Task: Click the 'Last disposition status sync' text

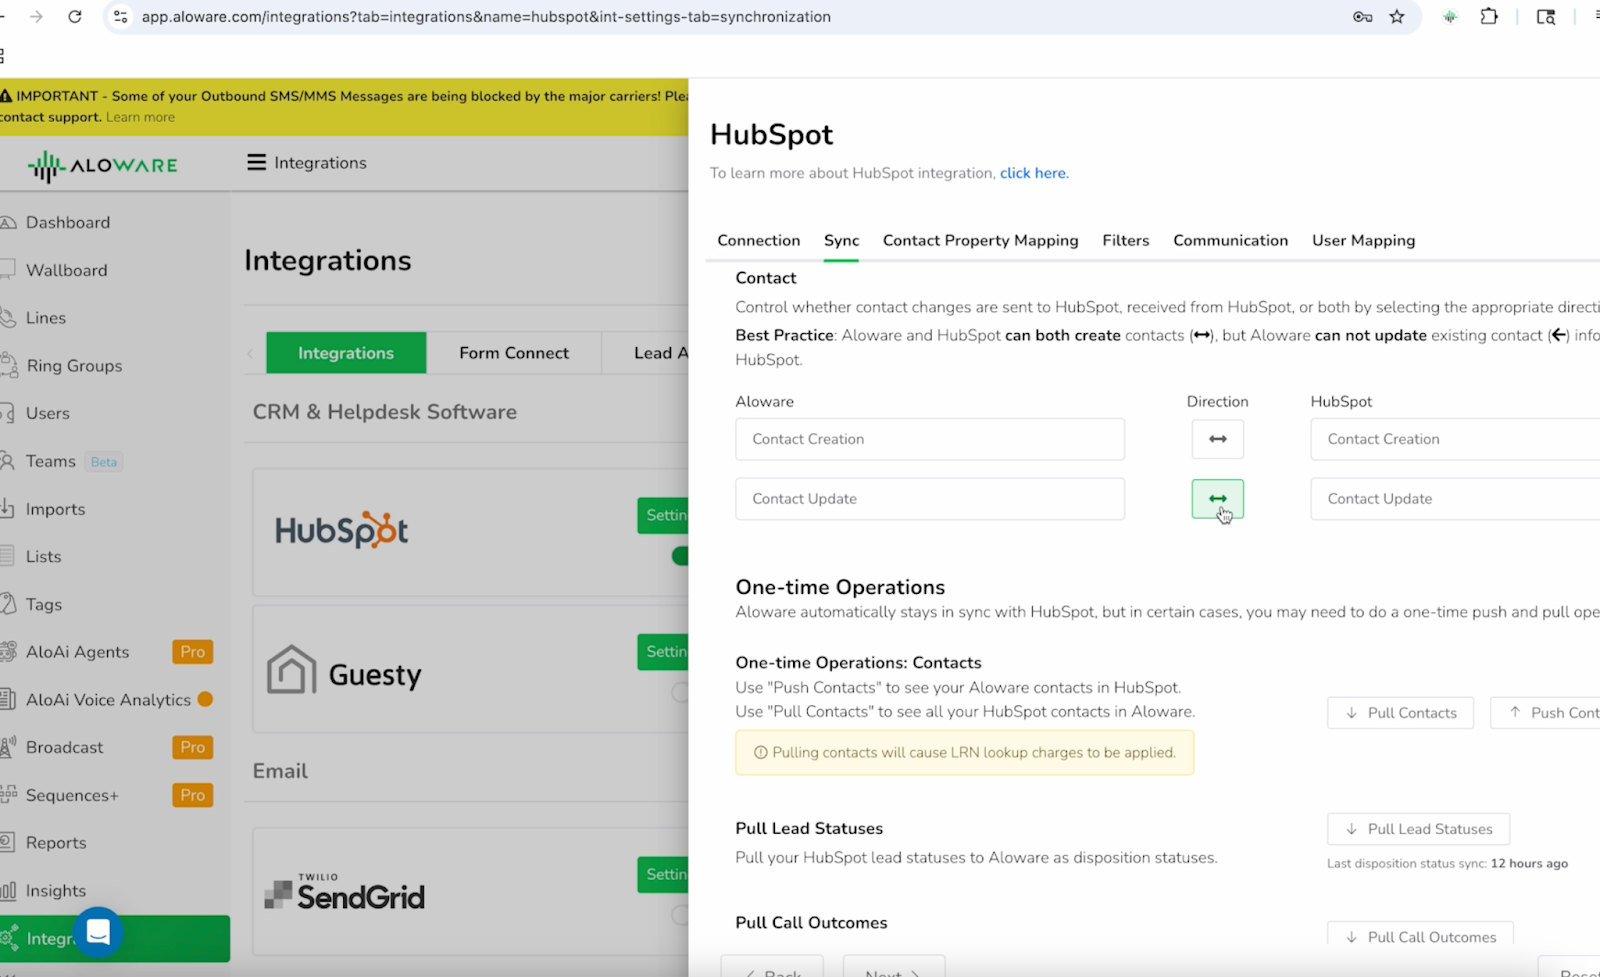Action: pos(1447,864)
